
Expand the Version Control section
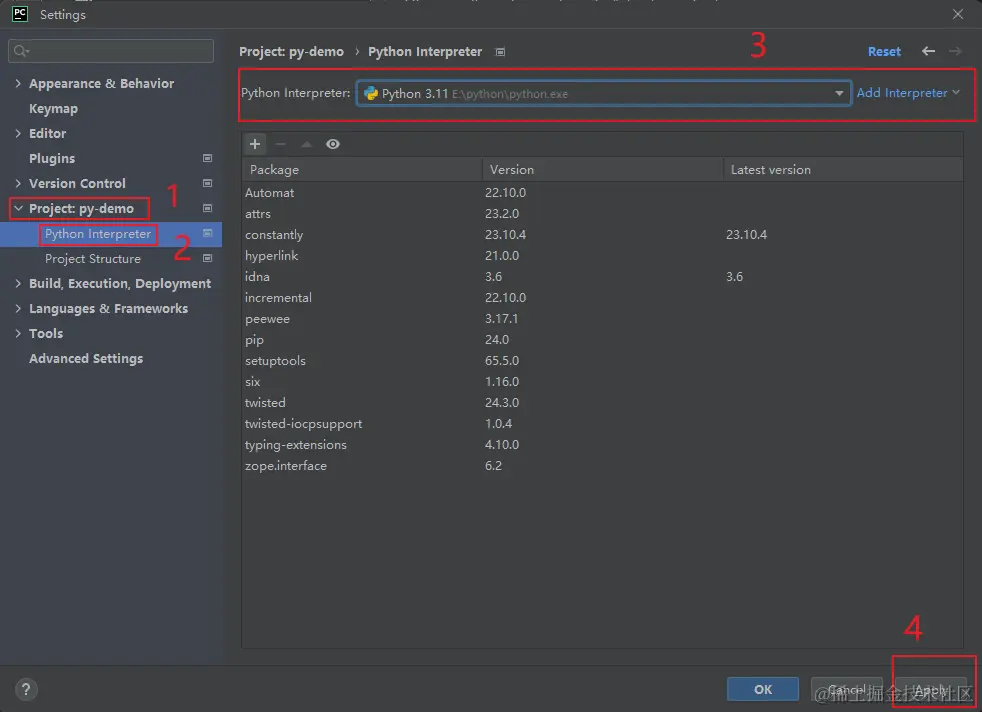click(x=18, y=183)
